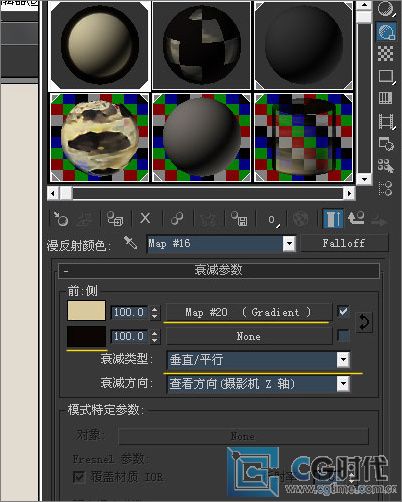Click the second 100.0 amount spinner arrows

(154, 336)
